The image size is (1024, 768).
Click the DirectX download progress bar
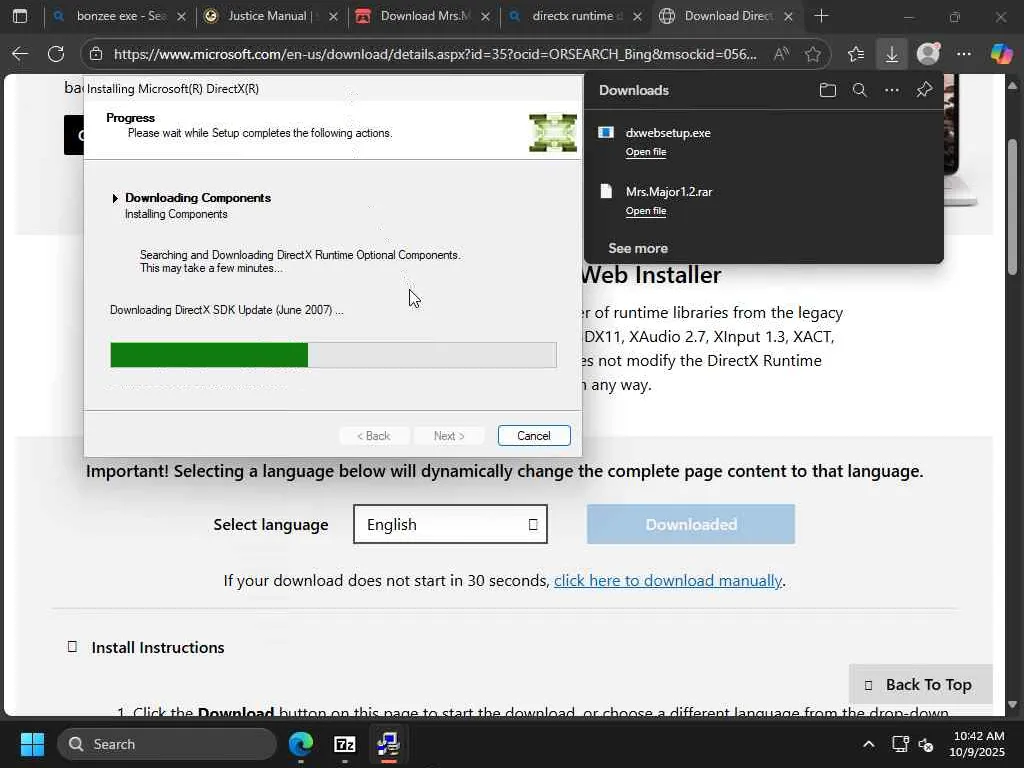pyautogui.click(x=333, y=355)
